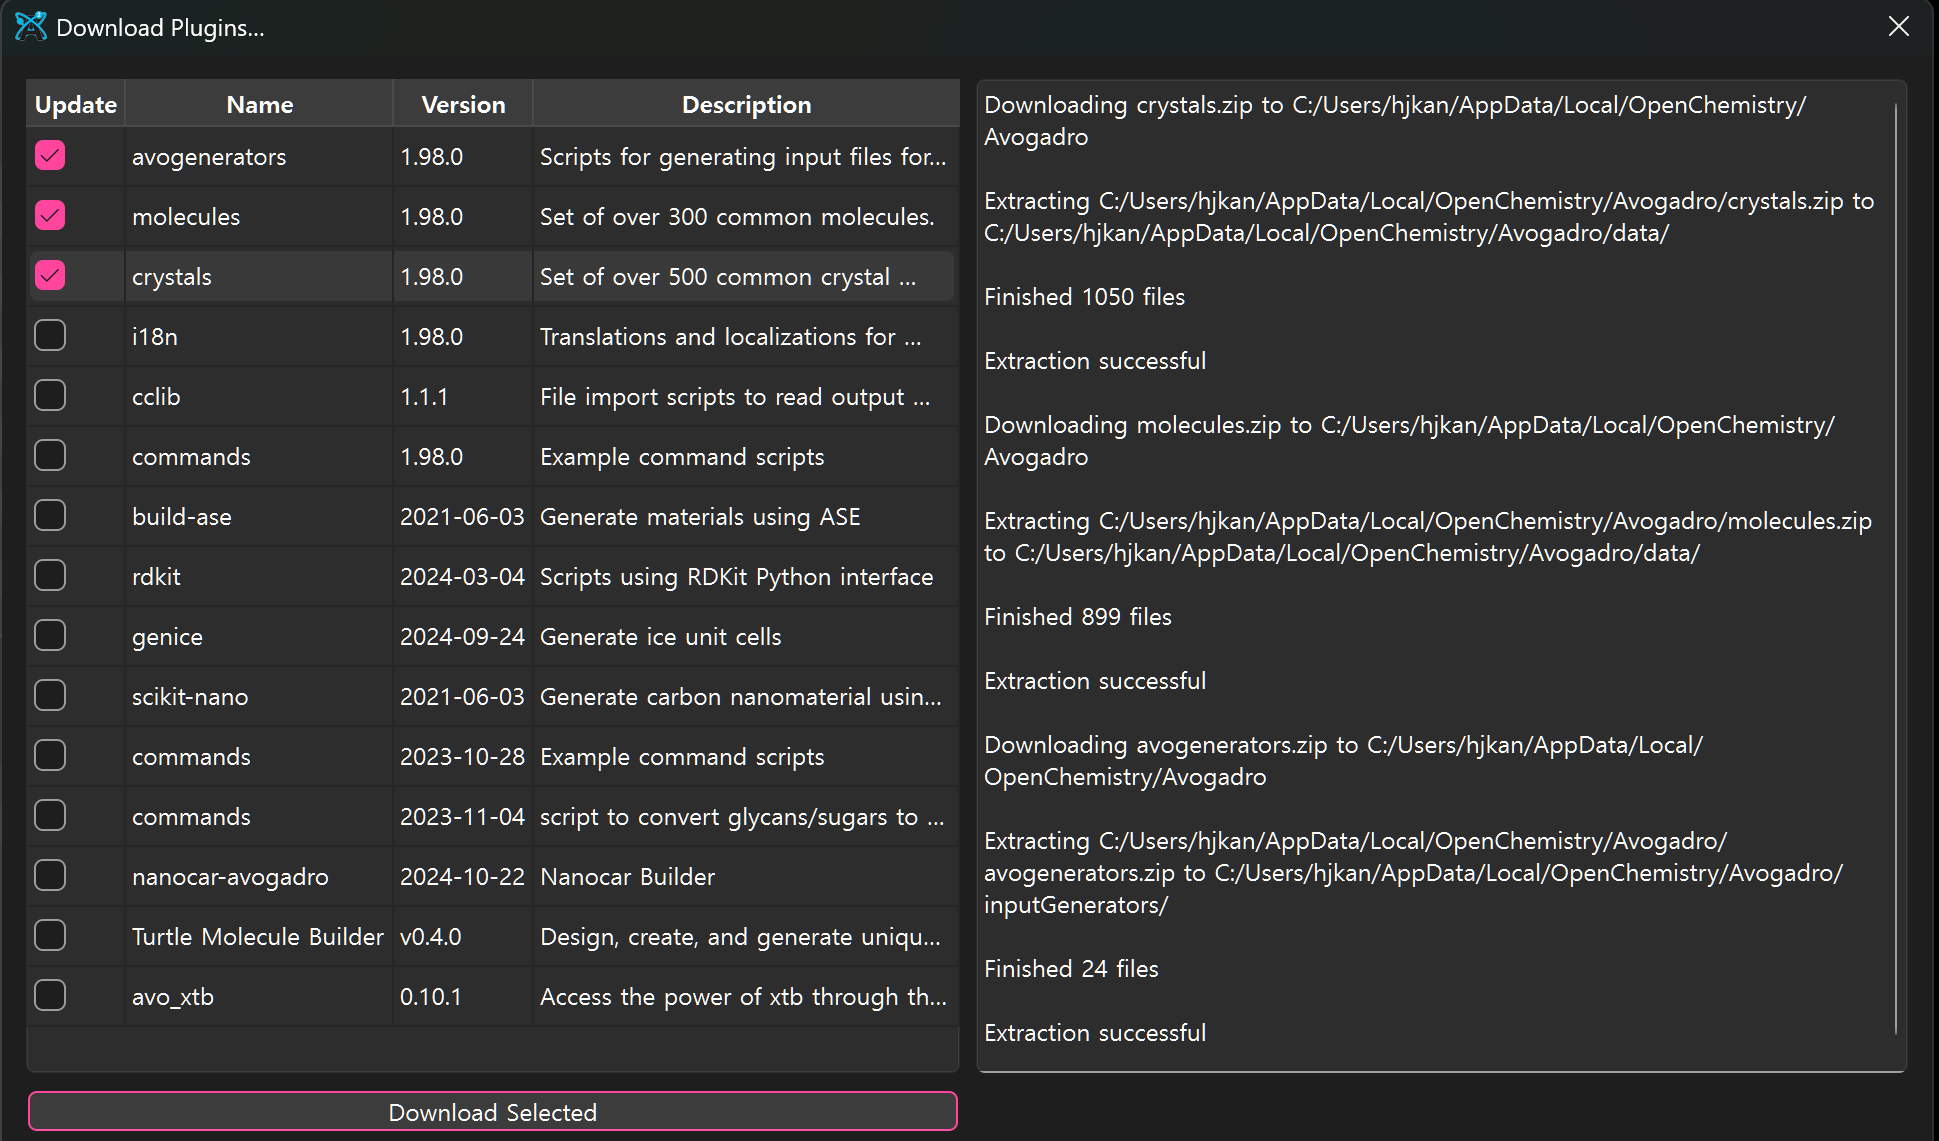Click the Update column header
Screen dimensions: 1939x1141
point(76,105)
